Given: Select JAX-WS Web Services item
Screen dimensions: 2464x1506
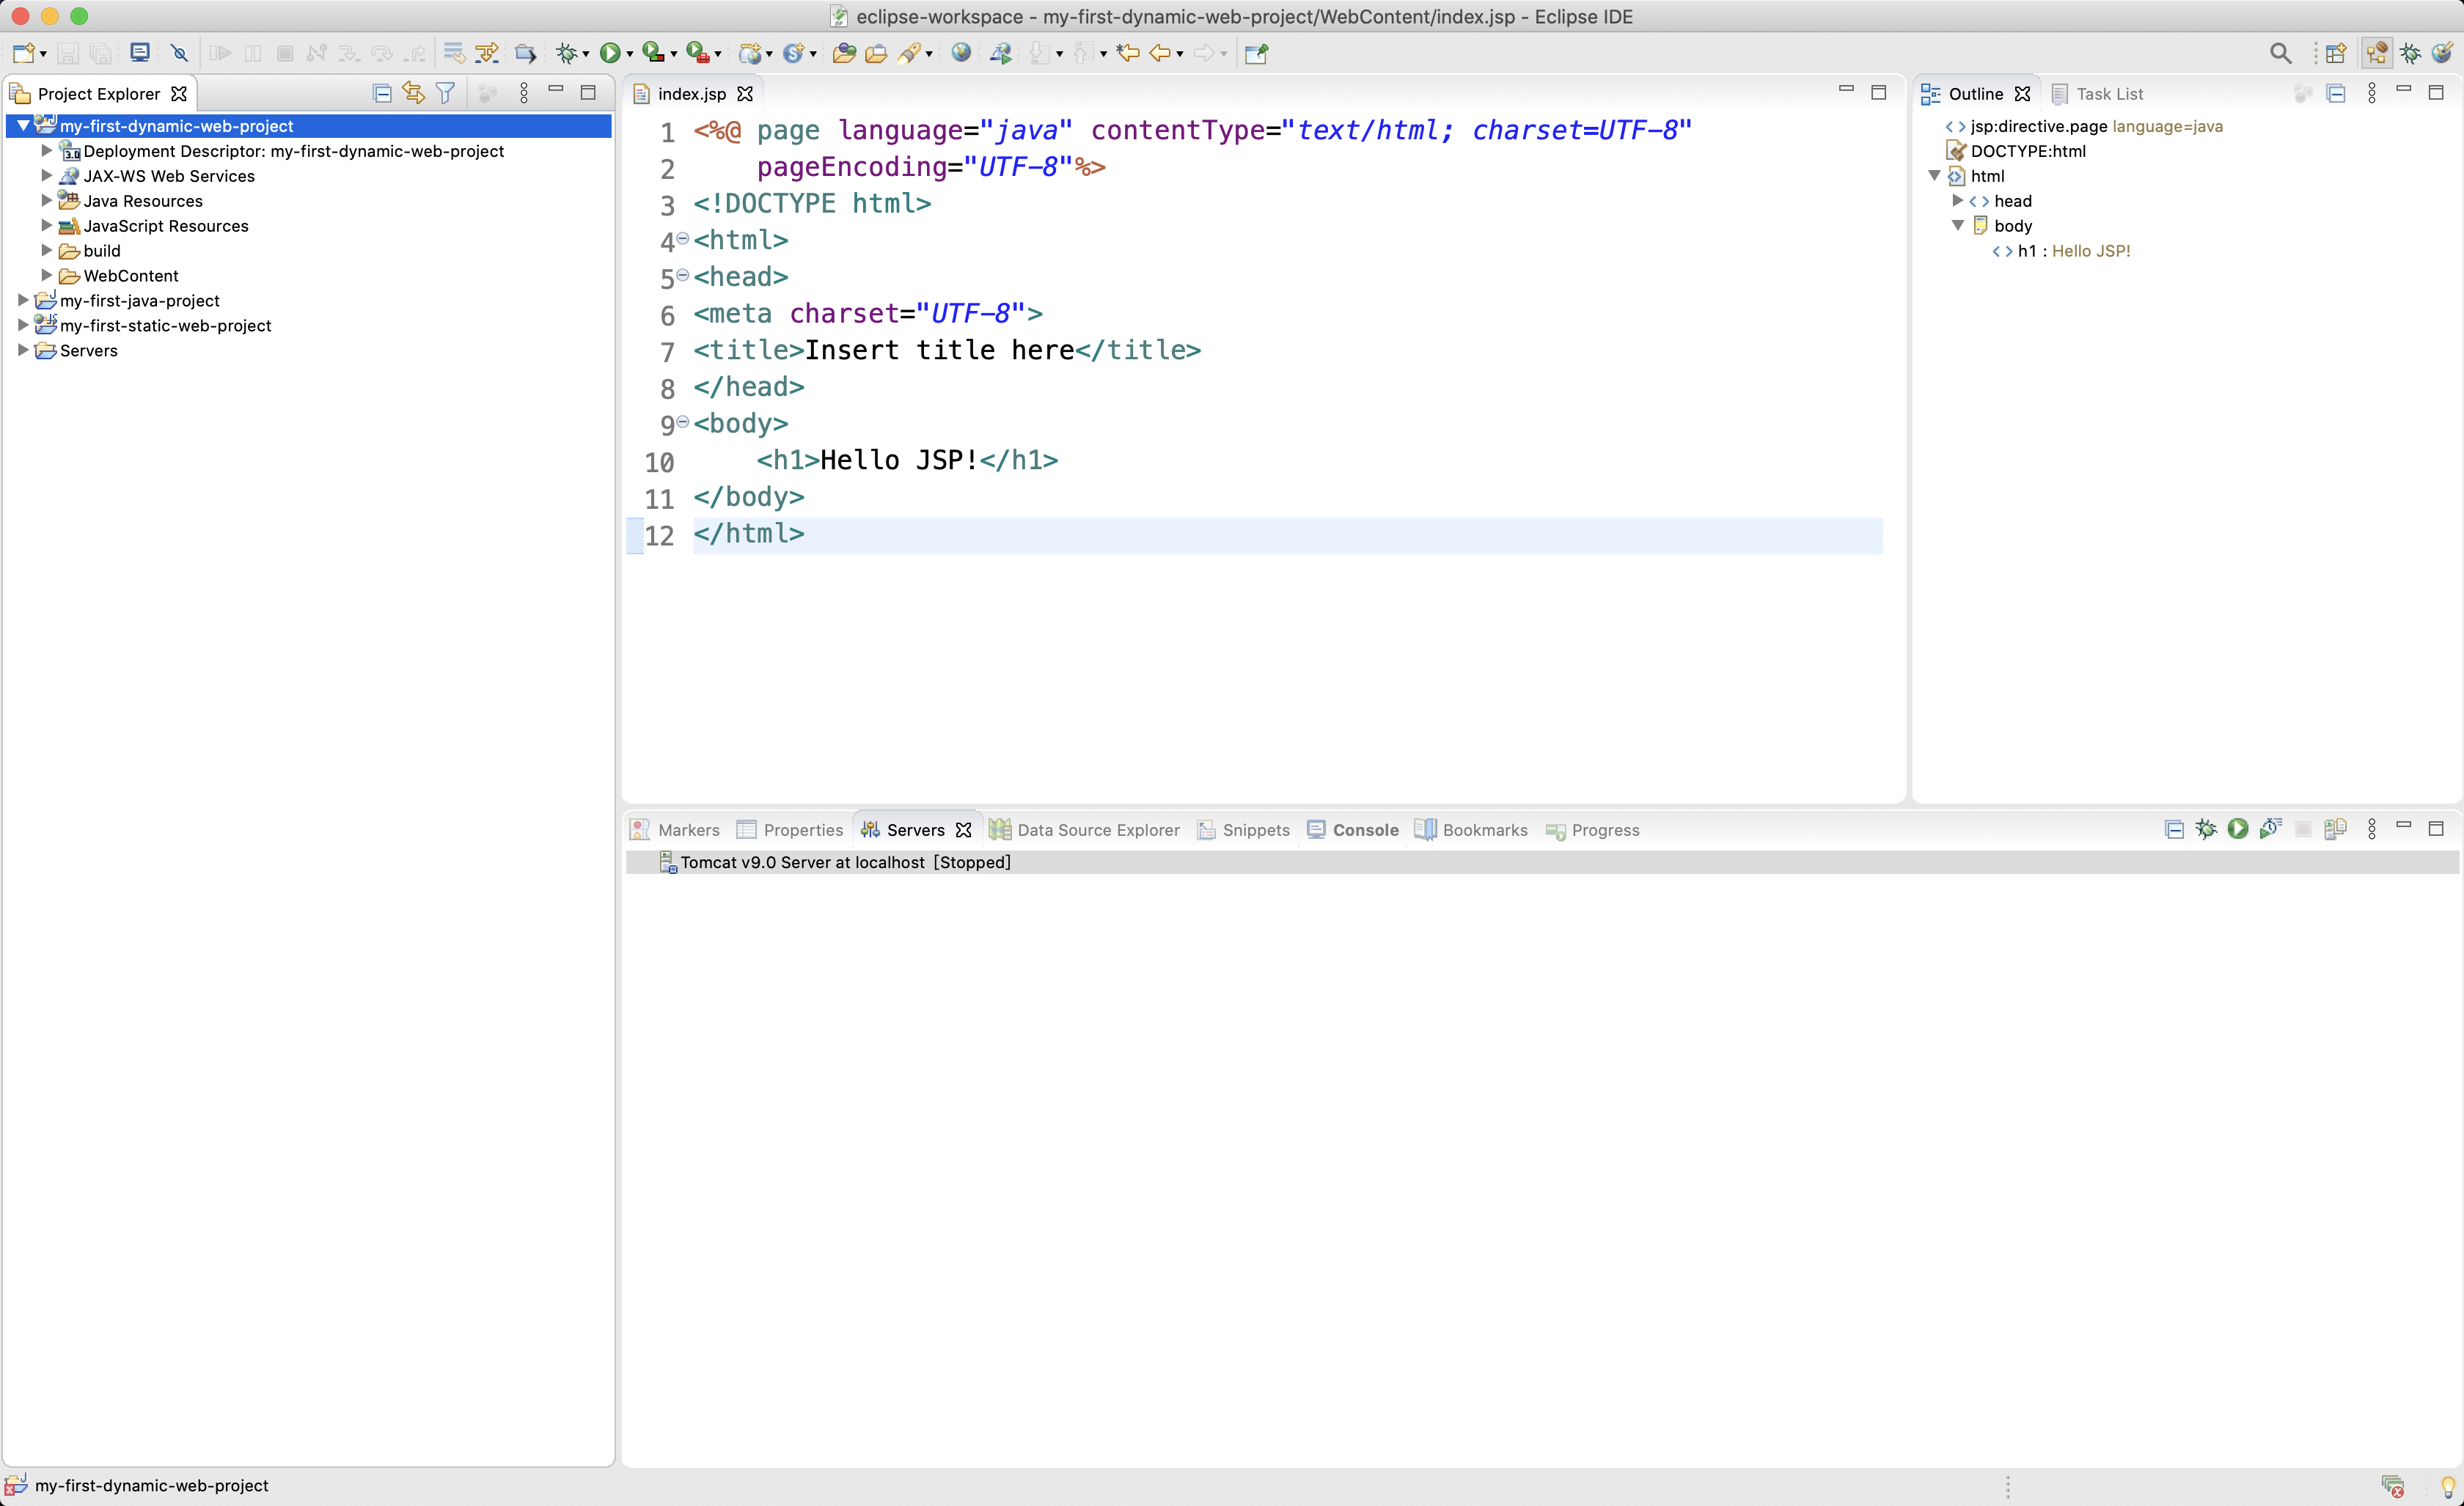Looking at the screenshot, I should (x=169, y=176).
